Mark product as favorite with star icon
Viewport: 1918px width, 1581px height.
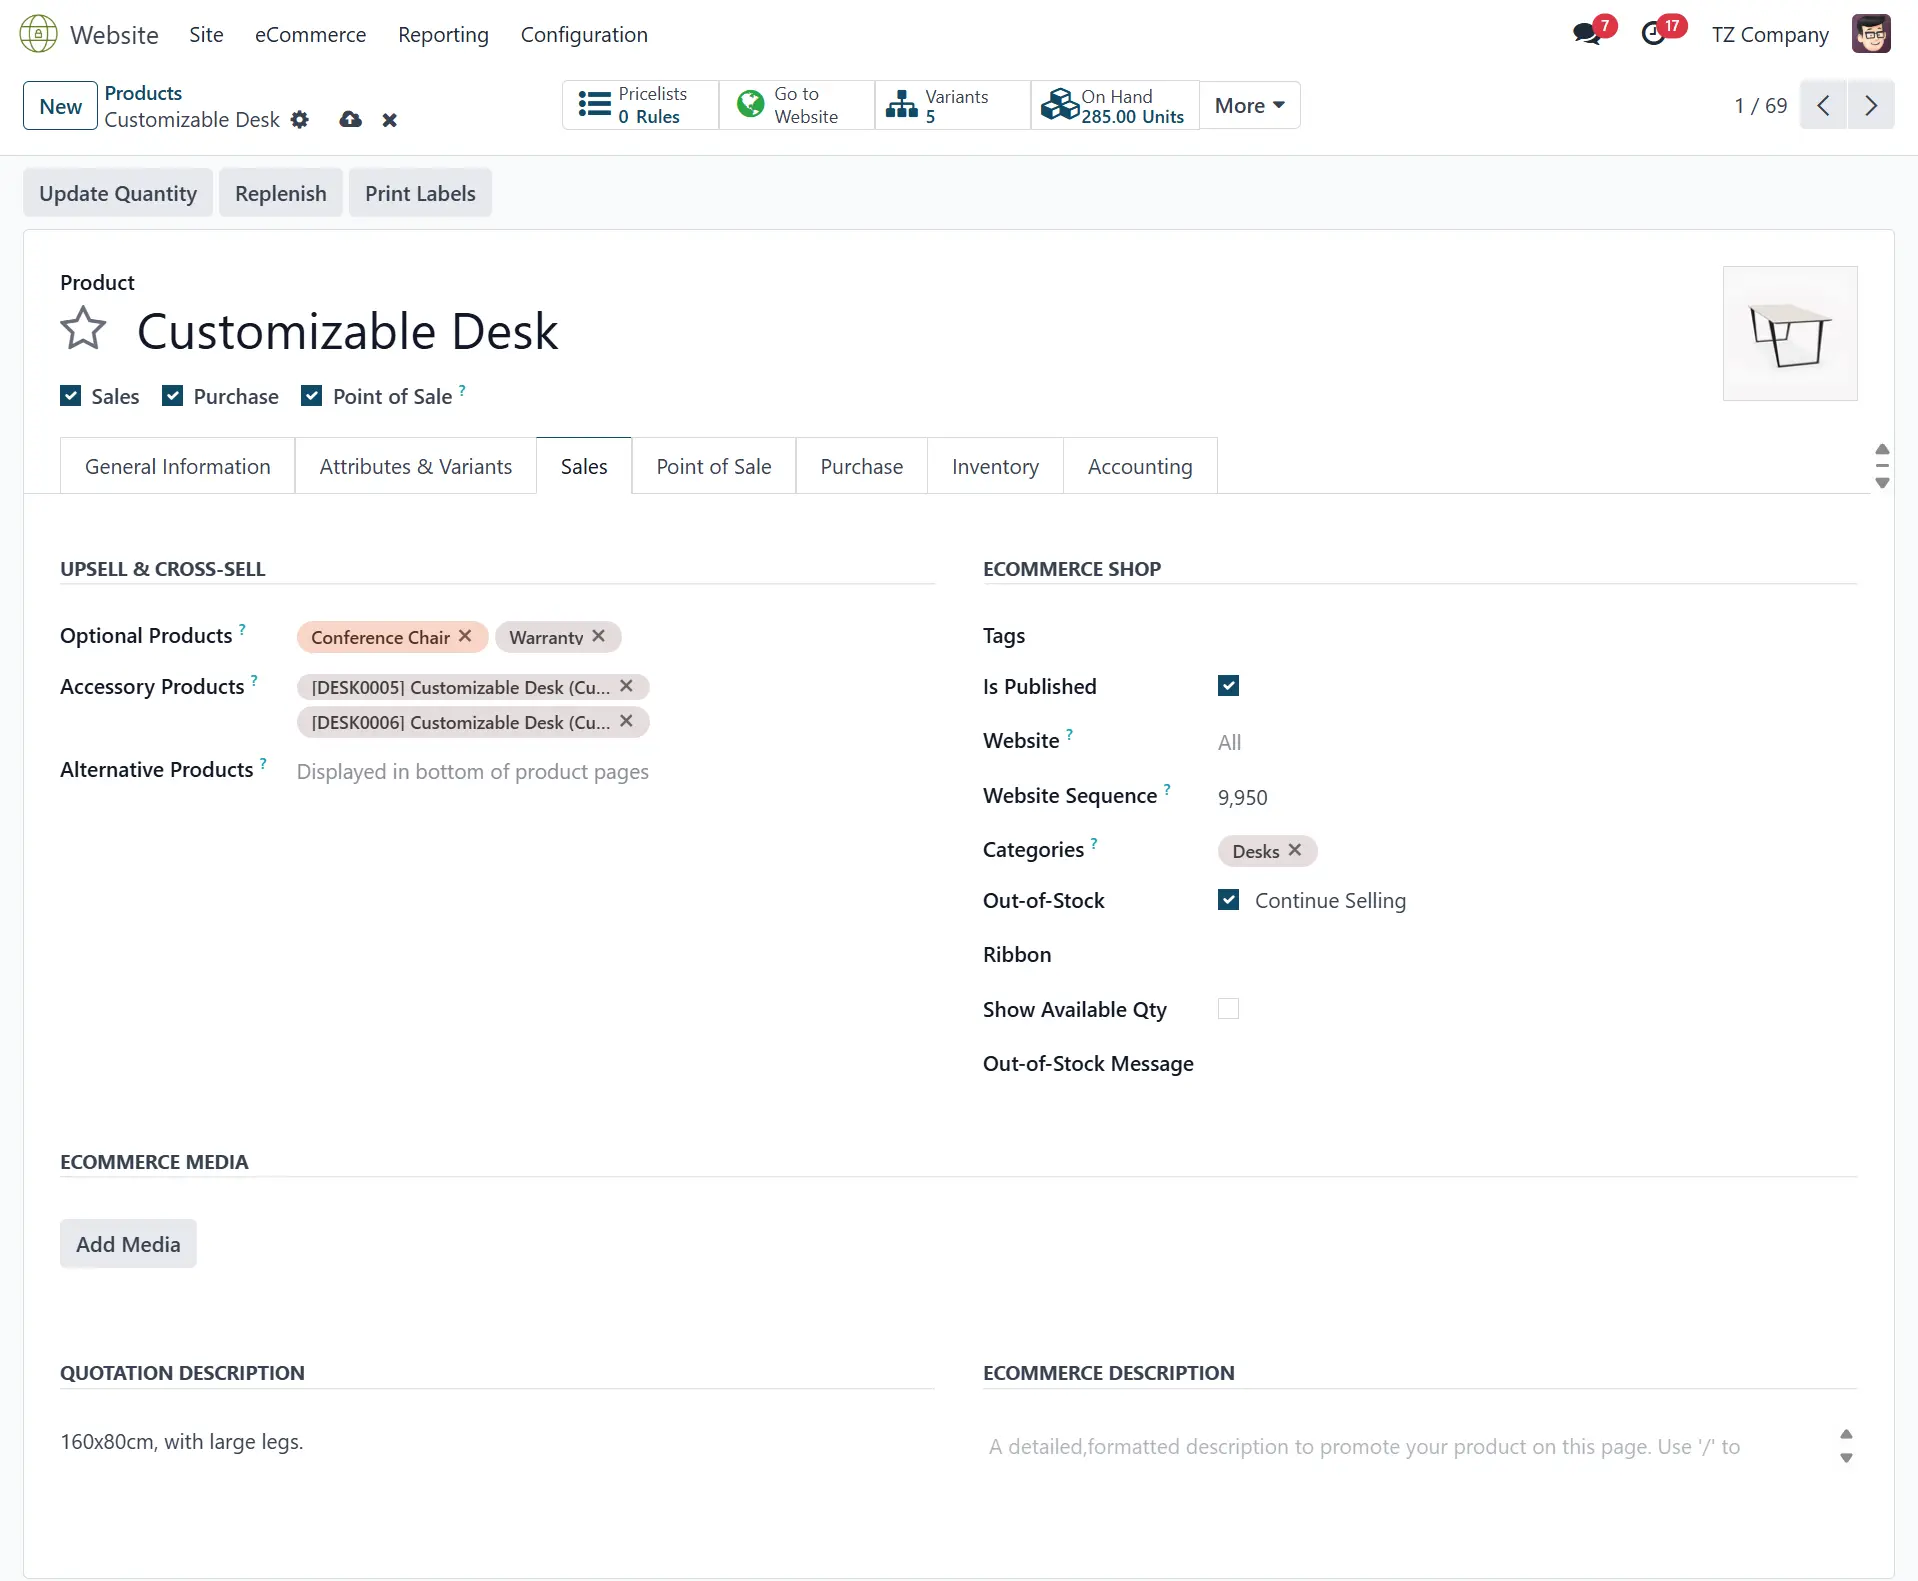click(83, 329)
